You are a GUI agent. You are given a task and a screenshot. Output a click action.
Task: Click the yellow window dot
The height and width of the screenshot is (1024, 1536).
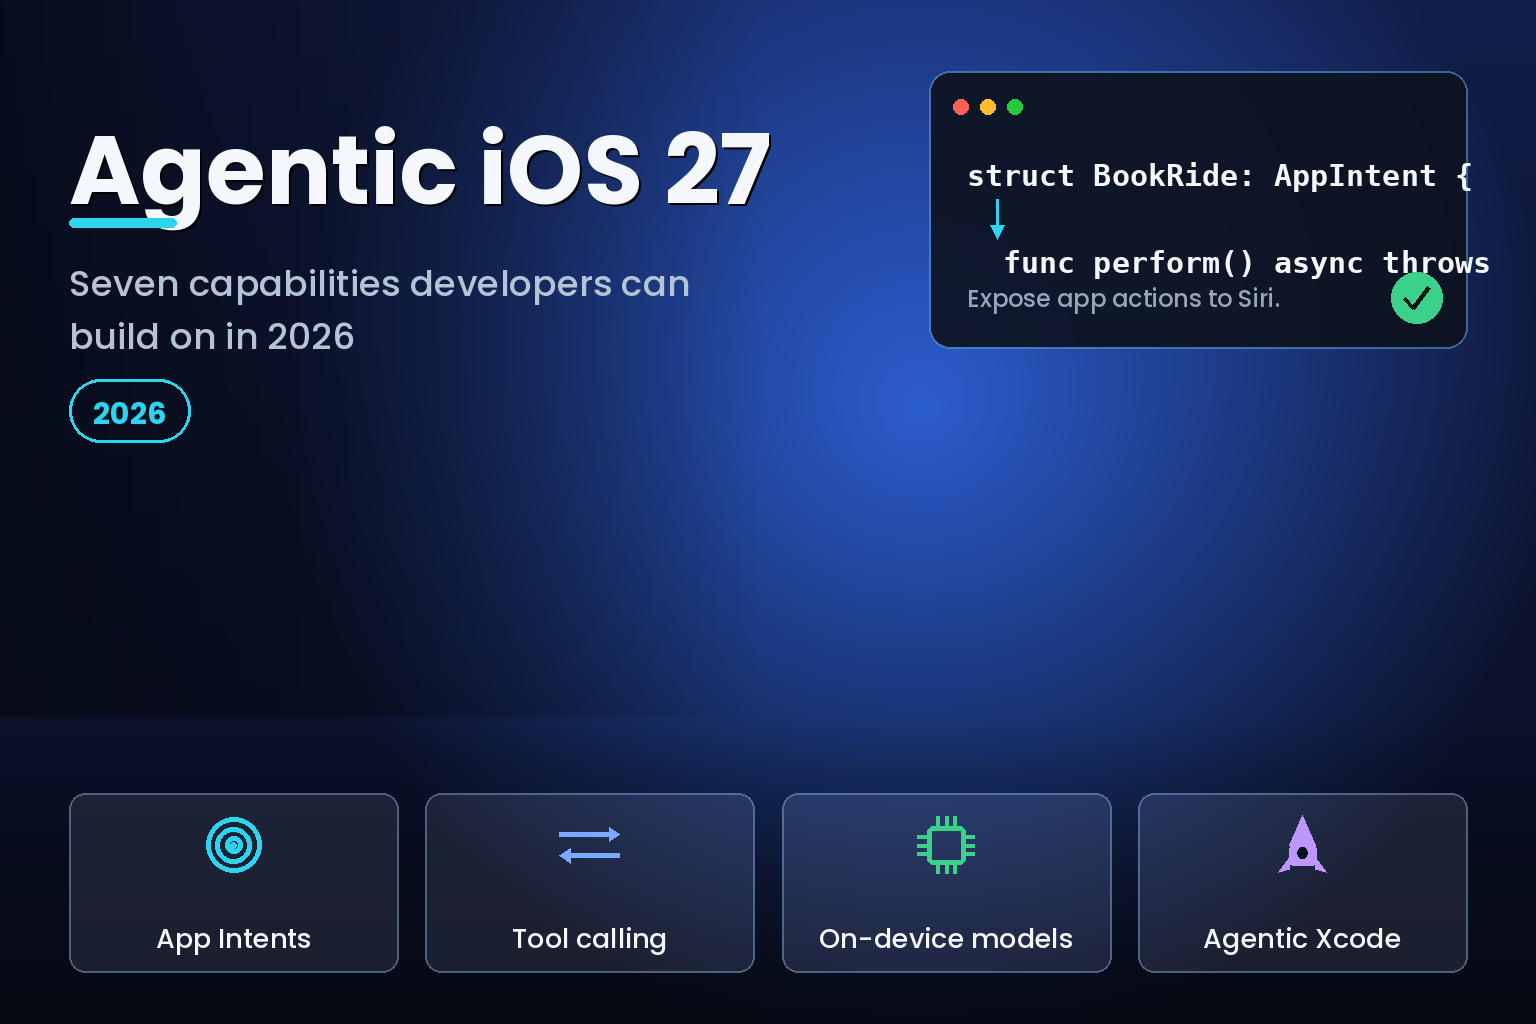988,107
